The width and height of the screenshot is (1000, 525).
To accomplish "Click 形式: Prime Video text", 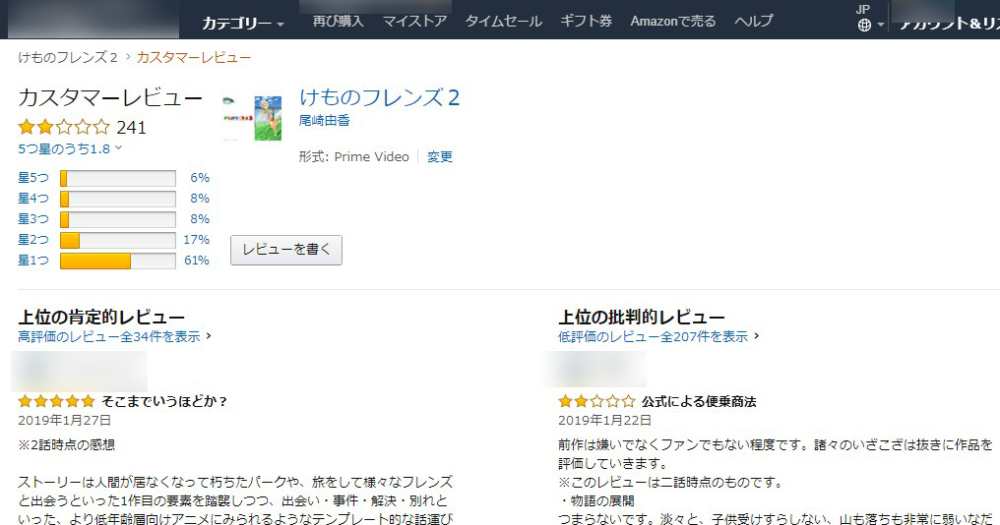I will [x=354, y=157].
